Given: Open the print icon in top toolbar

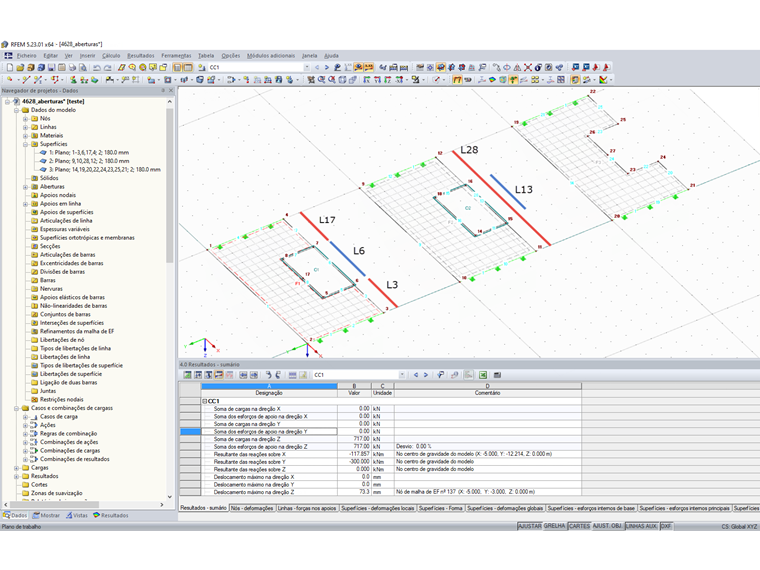Looking at the screenshot, I should tap(73, 67).
